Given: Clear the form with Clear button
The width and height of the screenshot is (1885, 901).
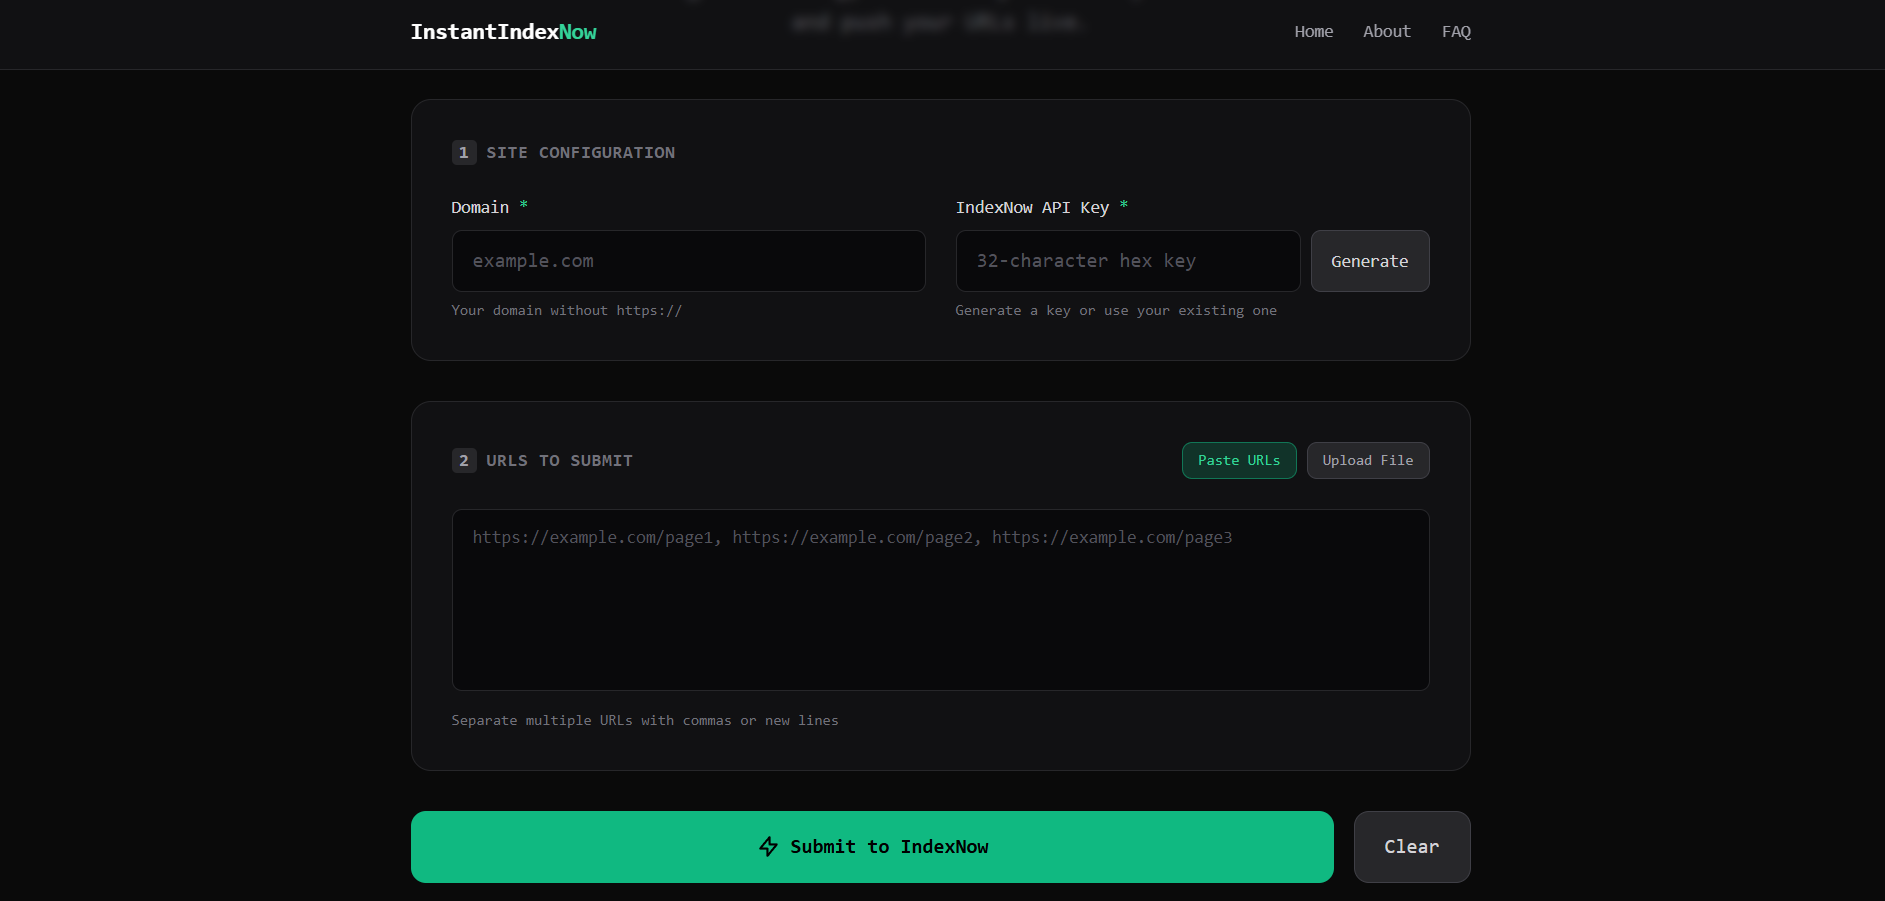Looking at the screenshot, I should pos(1412,847).
